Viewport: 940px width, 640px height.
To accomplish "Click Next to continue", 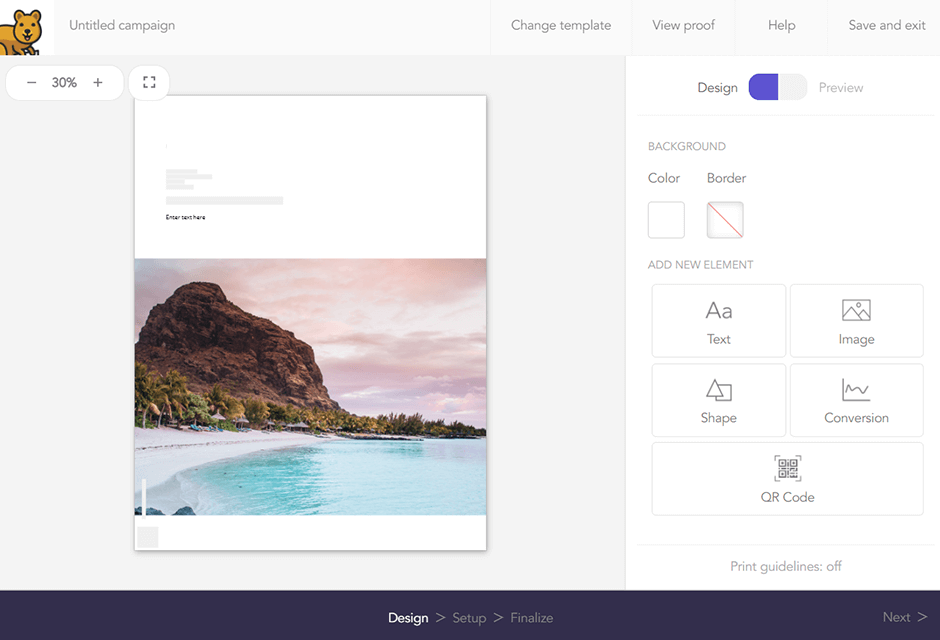I will 905,617.
